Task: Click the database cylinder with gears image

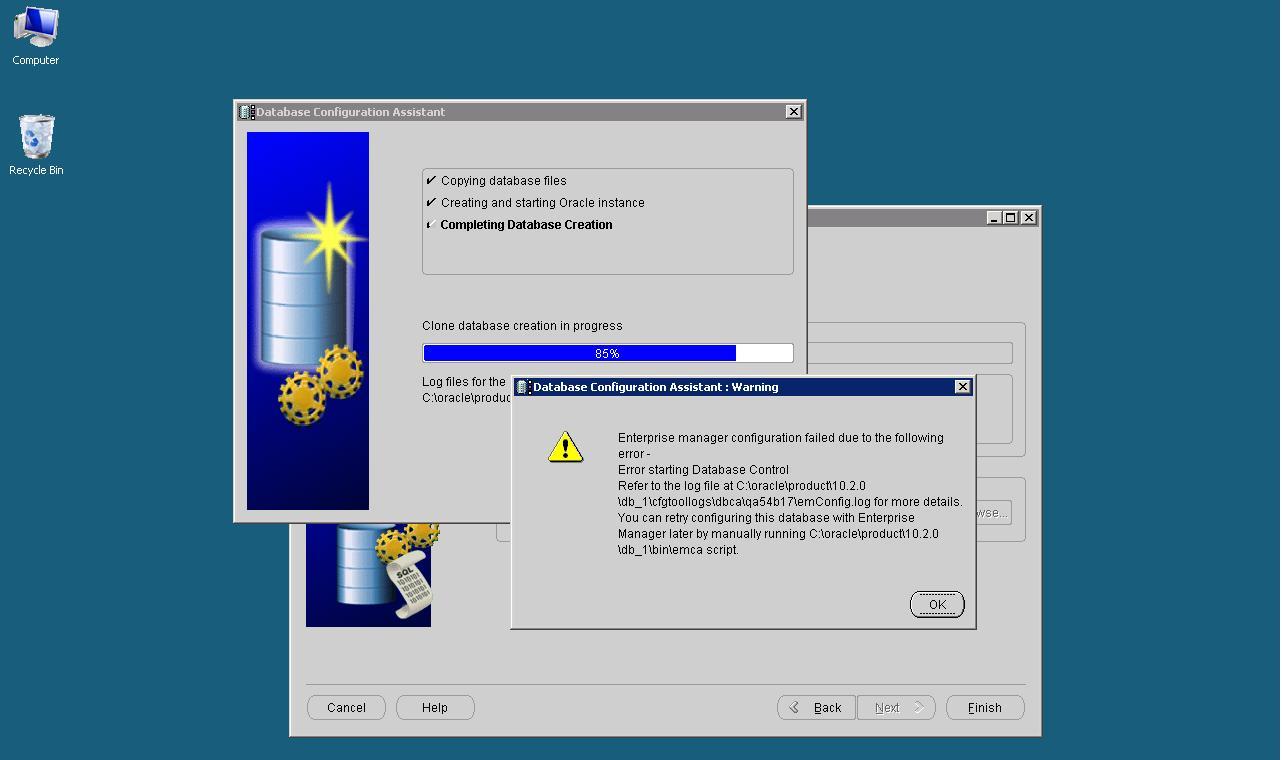Action: pos(308,320)
